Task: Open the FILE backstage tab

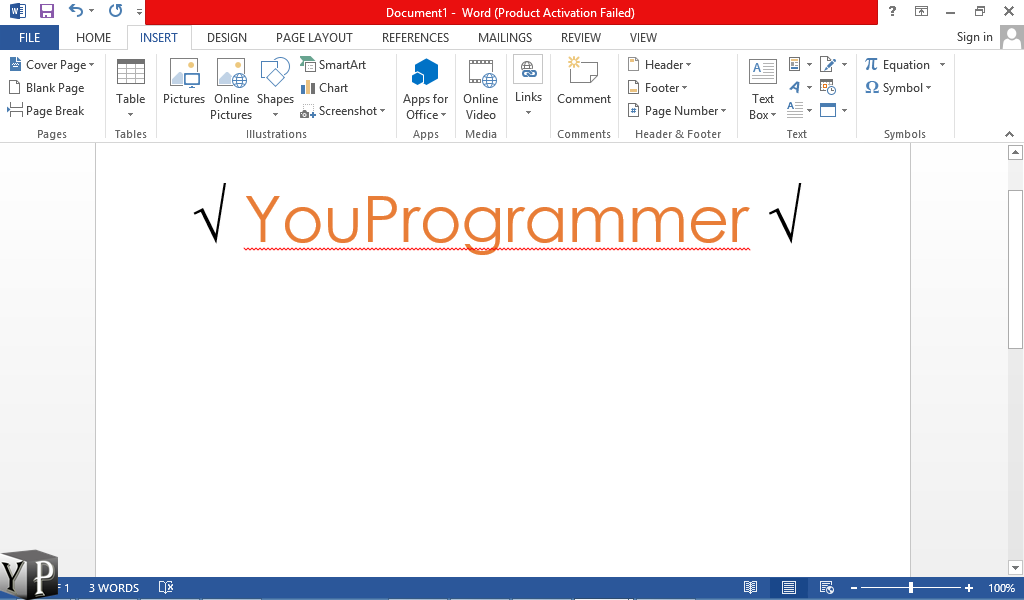Action: pos(29,38)
